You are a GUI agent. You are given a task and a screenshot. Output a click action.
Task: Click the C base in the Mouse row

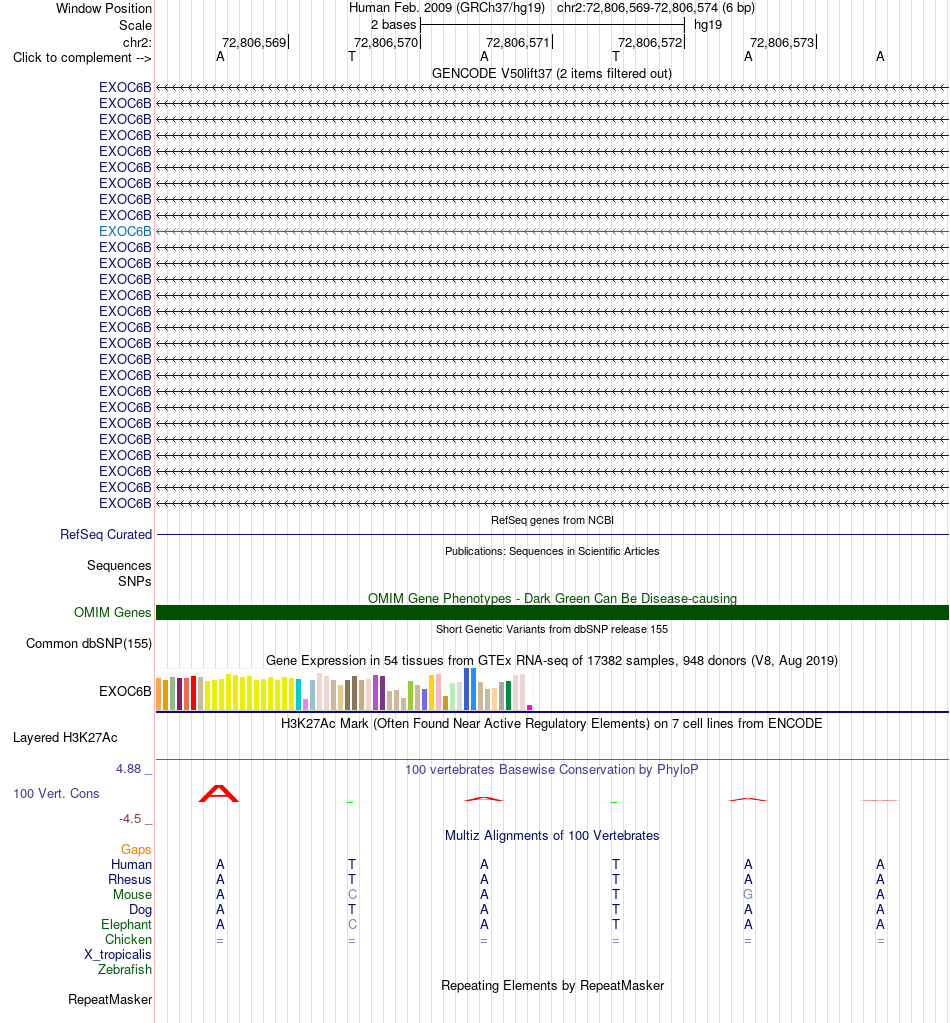click(x=352, y=894)
